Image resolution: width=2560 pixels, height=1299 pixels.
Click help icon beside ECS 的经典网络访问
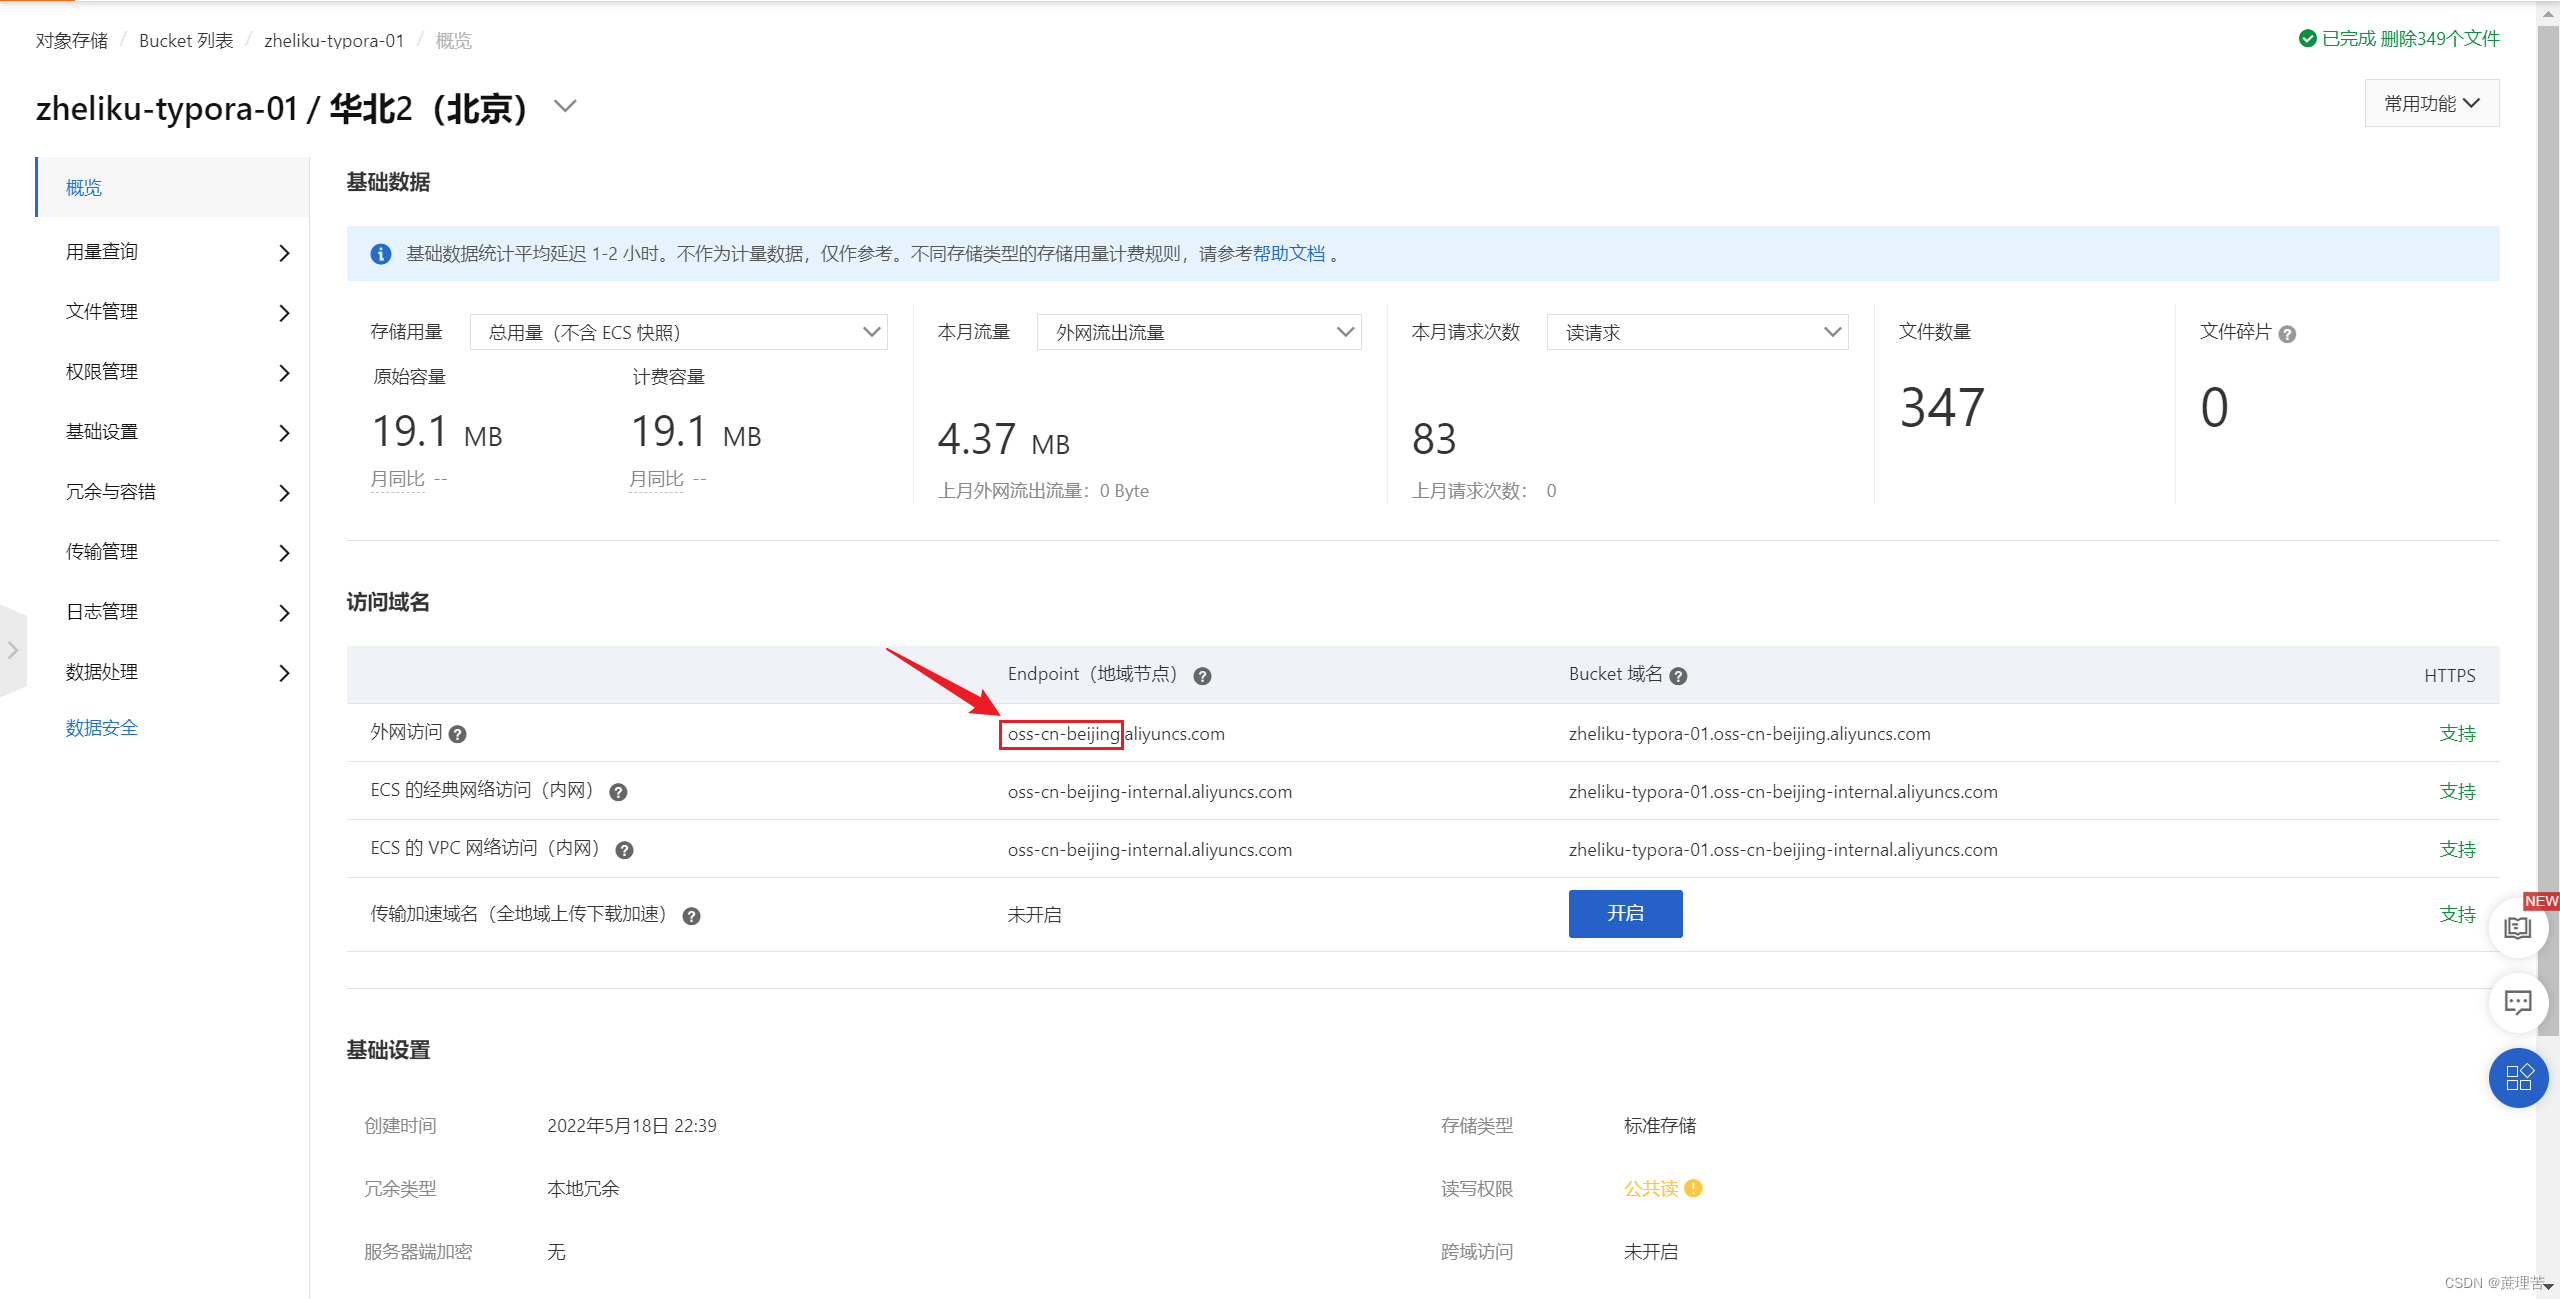[x=618, y=792]
